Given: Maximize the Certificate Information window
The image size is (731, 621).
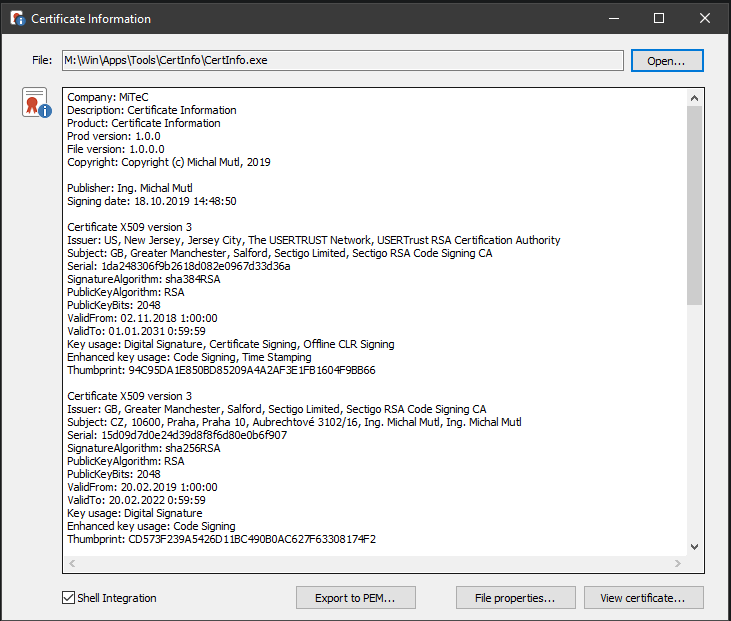Looking at the screenshot, I should tap(659, 19).
